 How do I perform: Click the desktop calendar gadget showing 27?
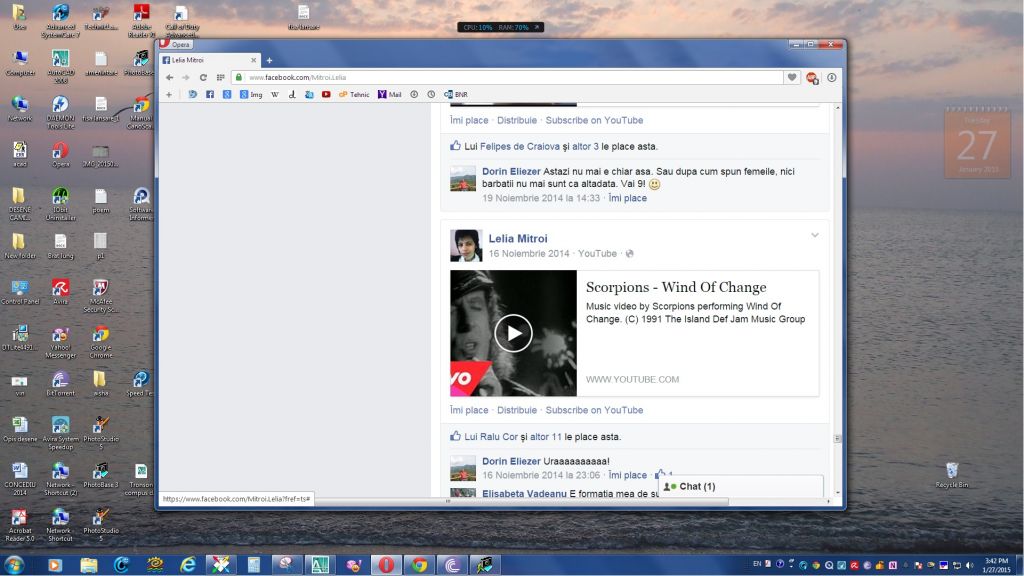977,144
